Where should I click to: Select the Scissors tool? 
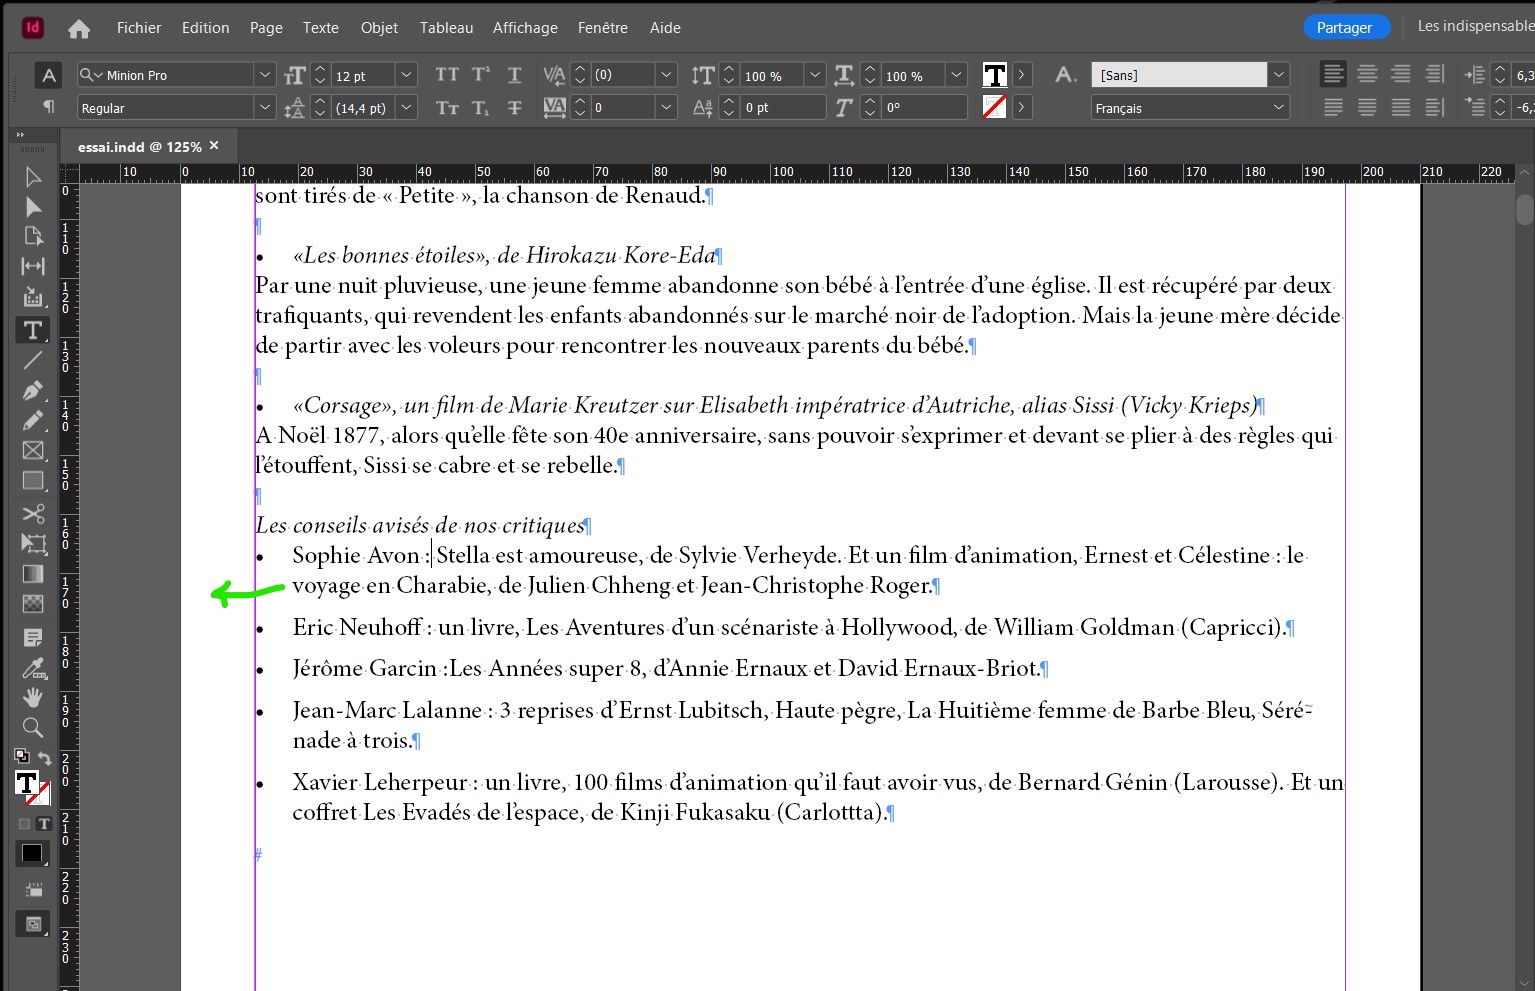[x=33, y=513]
